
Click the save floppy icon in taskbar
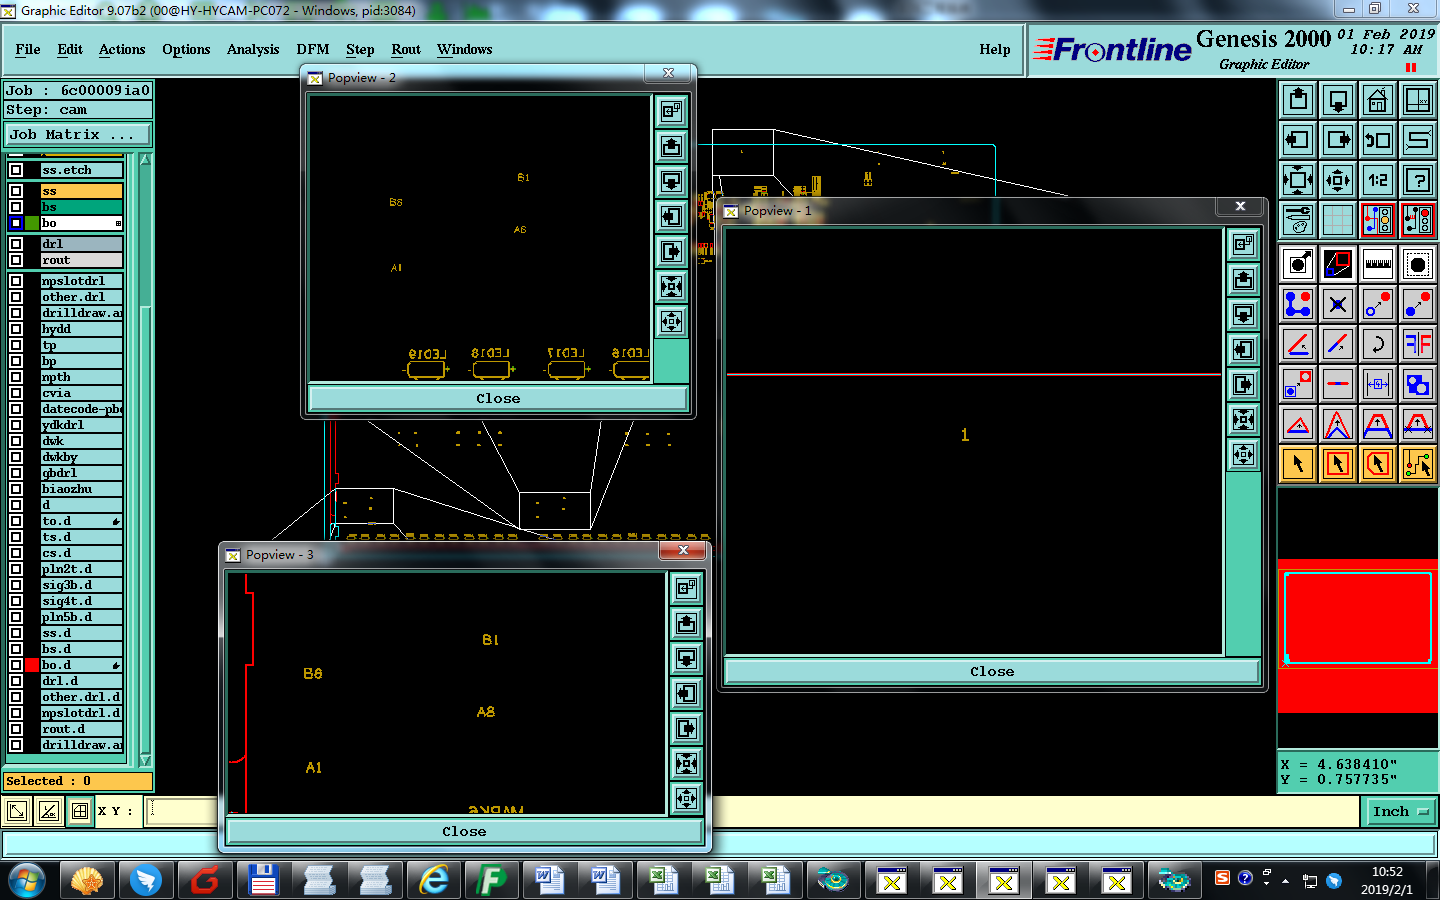click(263, 880)
